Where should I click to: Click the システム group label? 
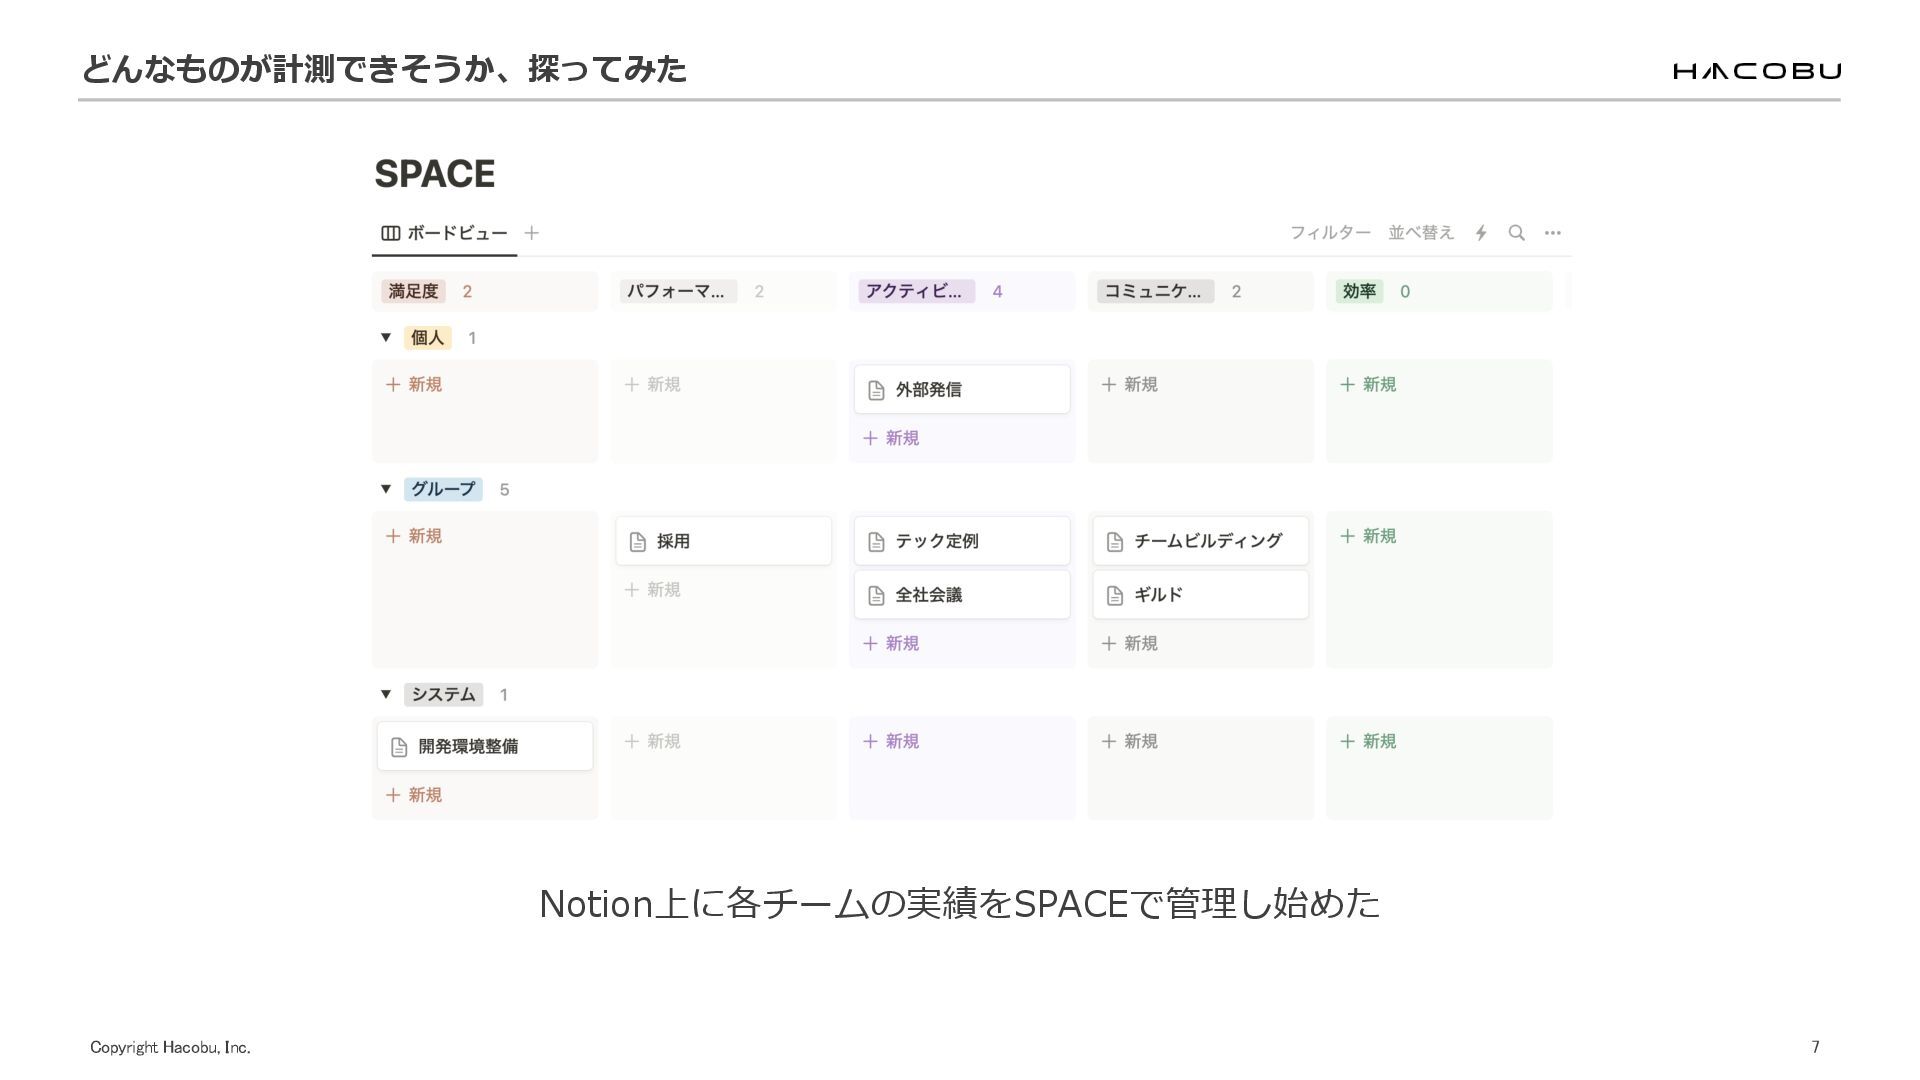pos(443,694)
